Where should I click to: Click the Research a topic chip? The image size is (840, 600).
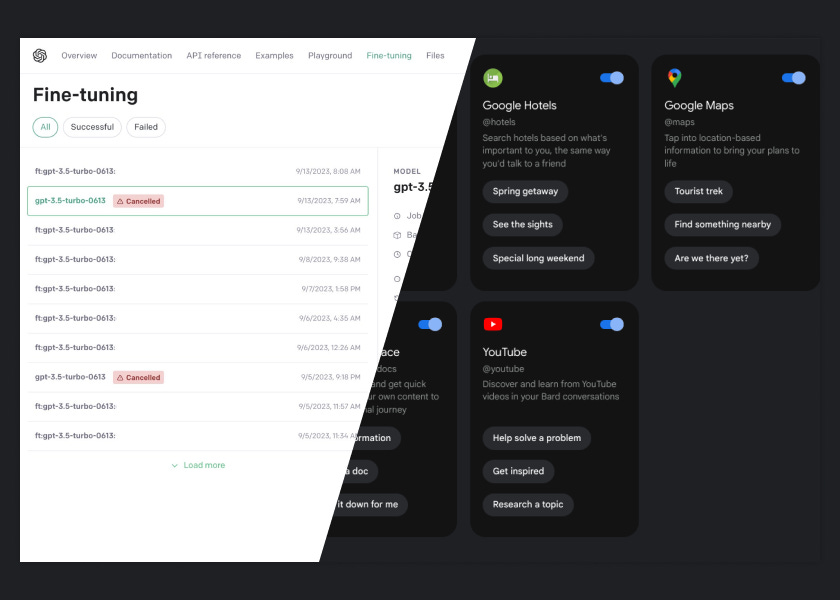528,504
